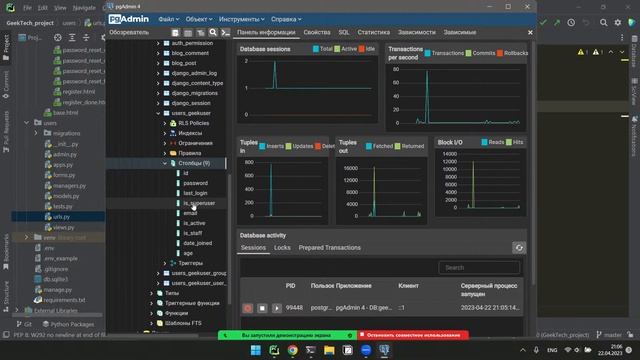The height and width of the screenshot is (360, 640).
Task: Click the master branch indicator in PyCharm
Action: coord(609,335)
